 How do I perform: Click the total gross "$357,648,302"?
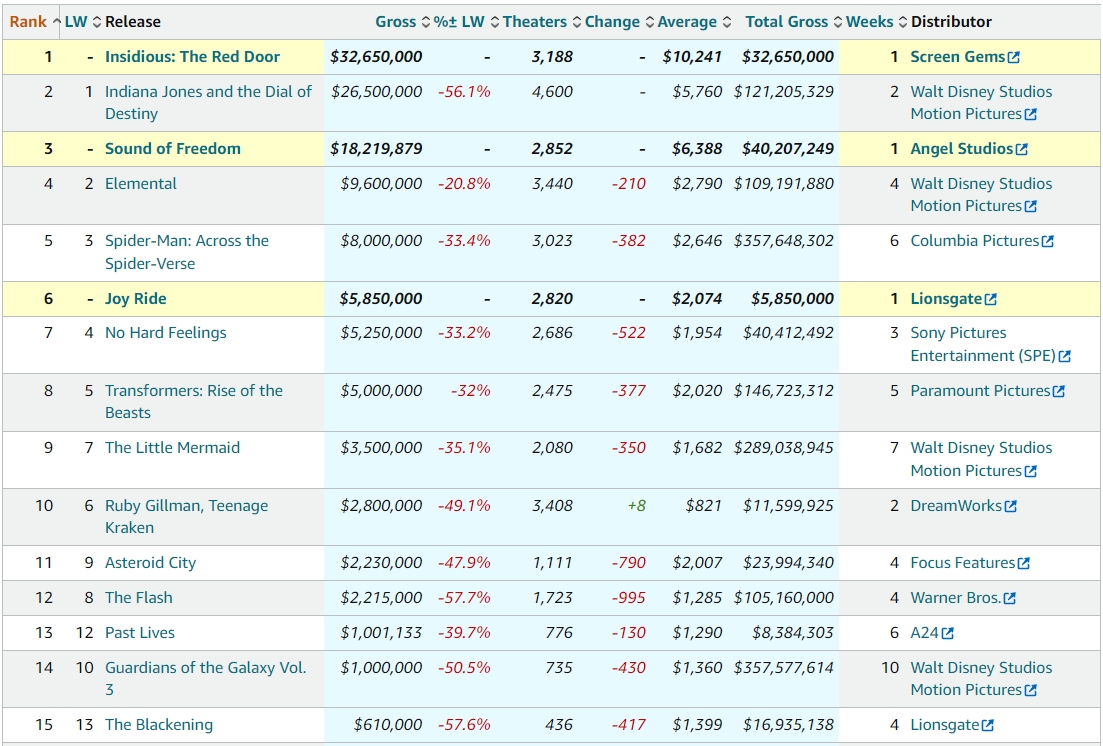[784, 241]
